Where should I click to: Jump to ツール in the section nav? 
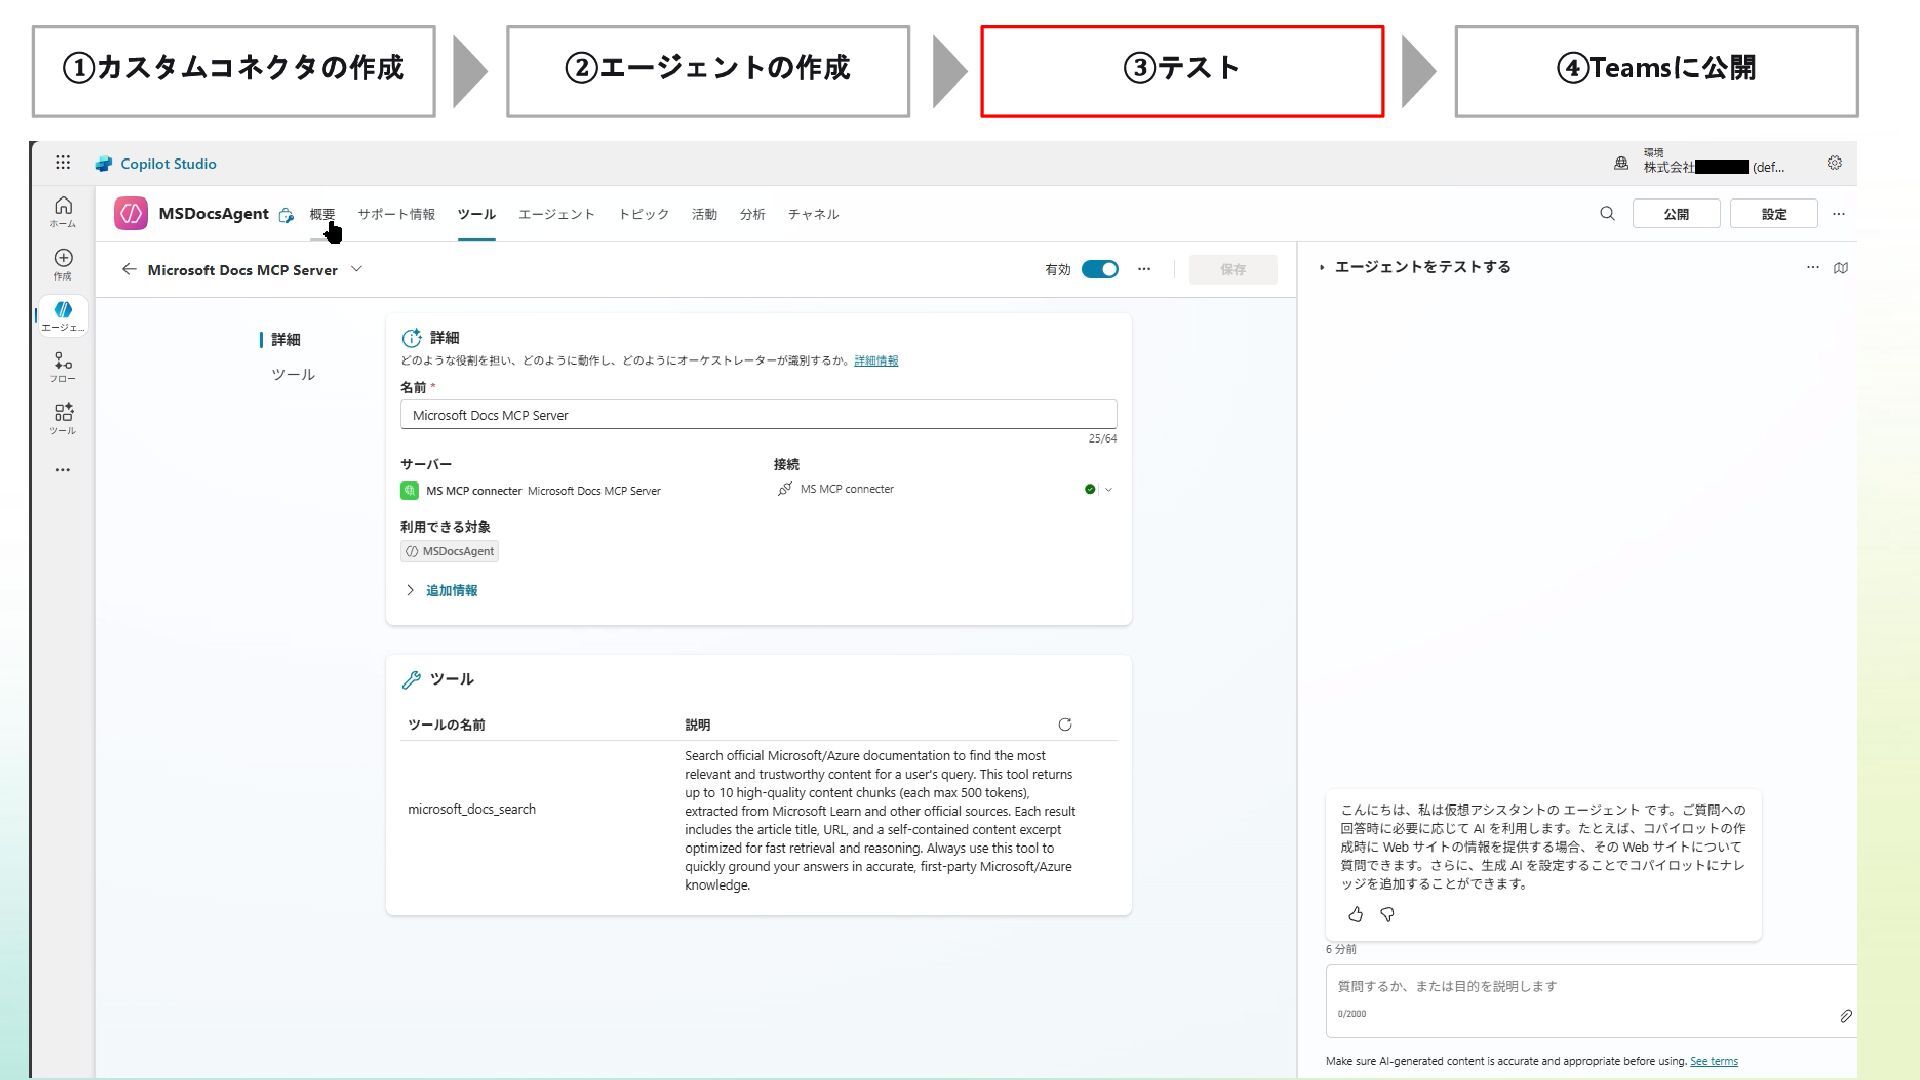pyautogui.click(x=293, y=374)
